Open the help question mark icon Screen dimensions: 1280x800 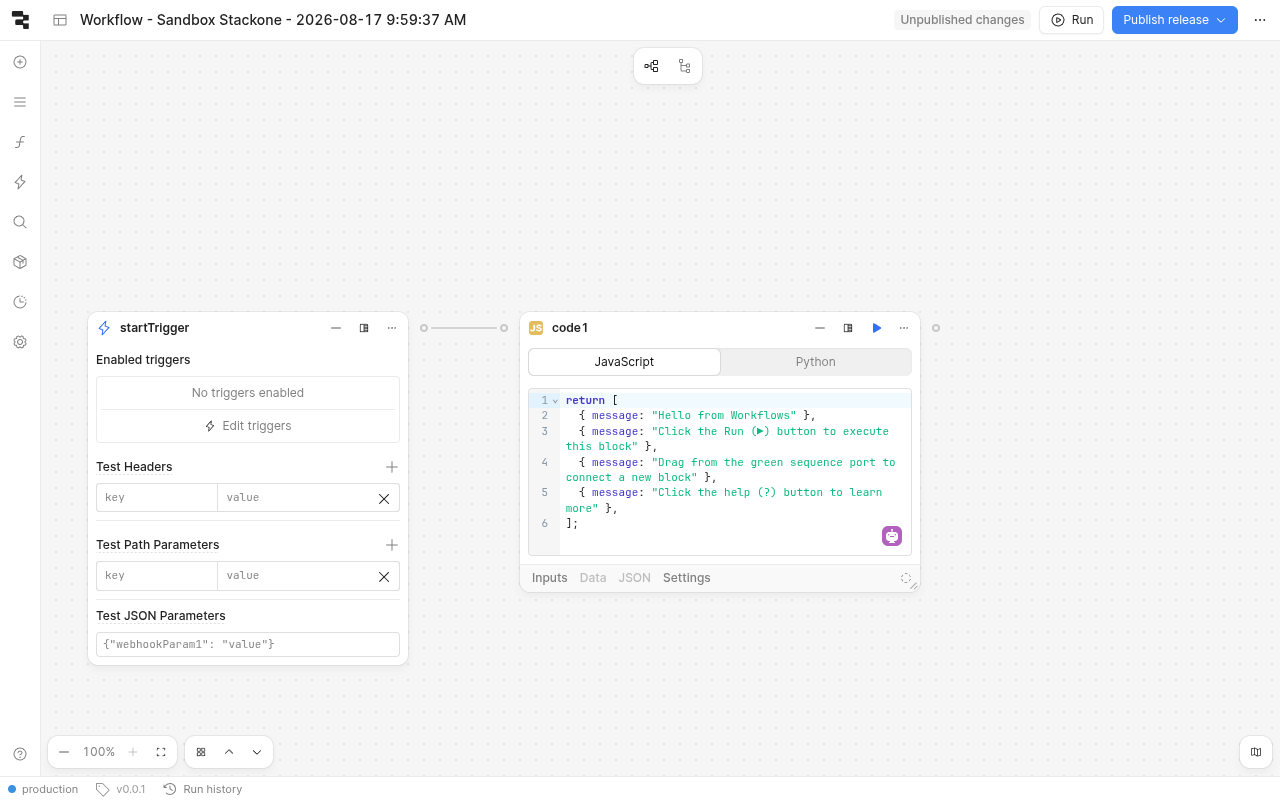pos(20,754)
